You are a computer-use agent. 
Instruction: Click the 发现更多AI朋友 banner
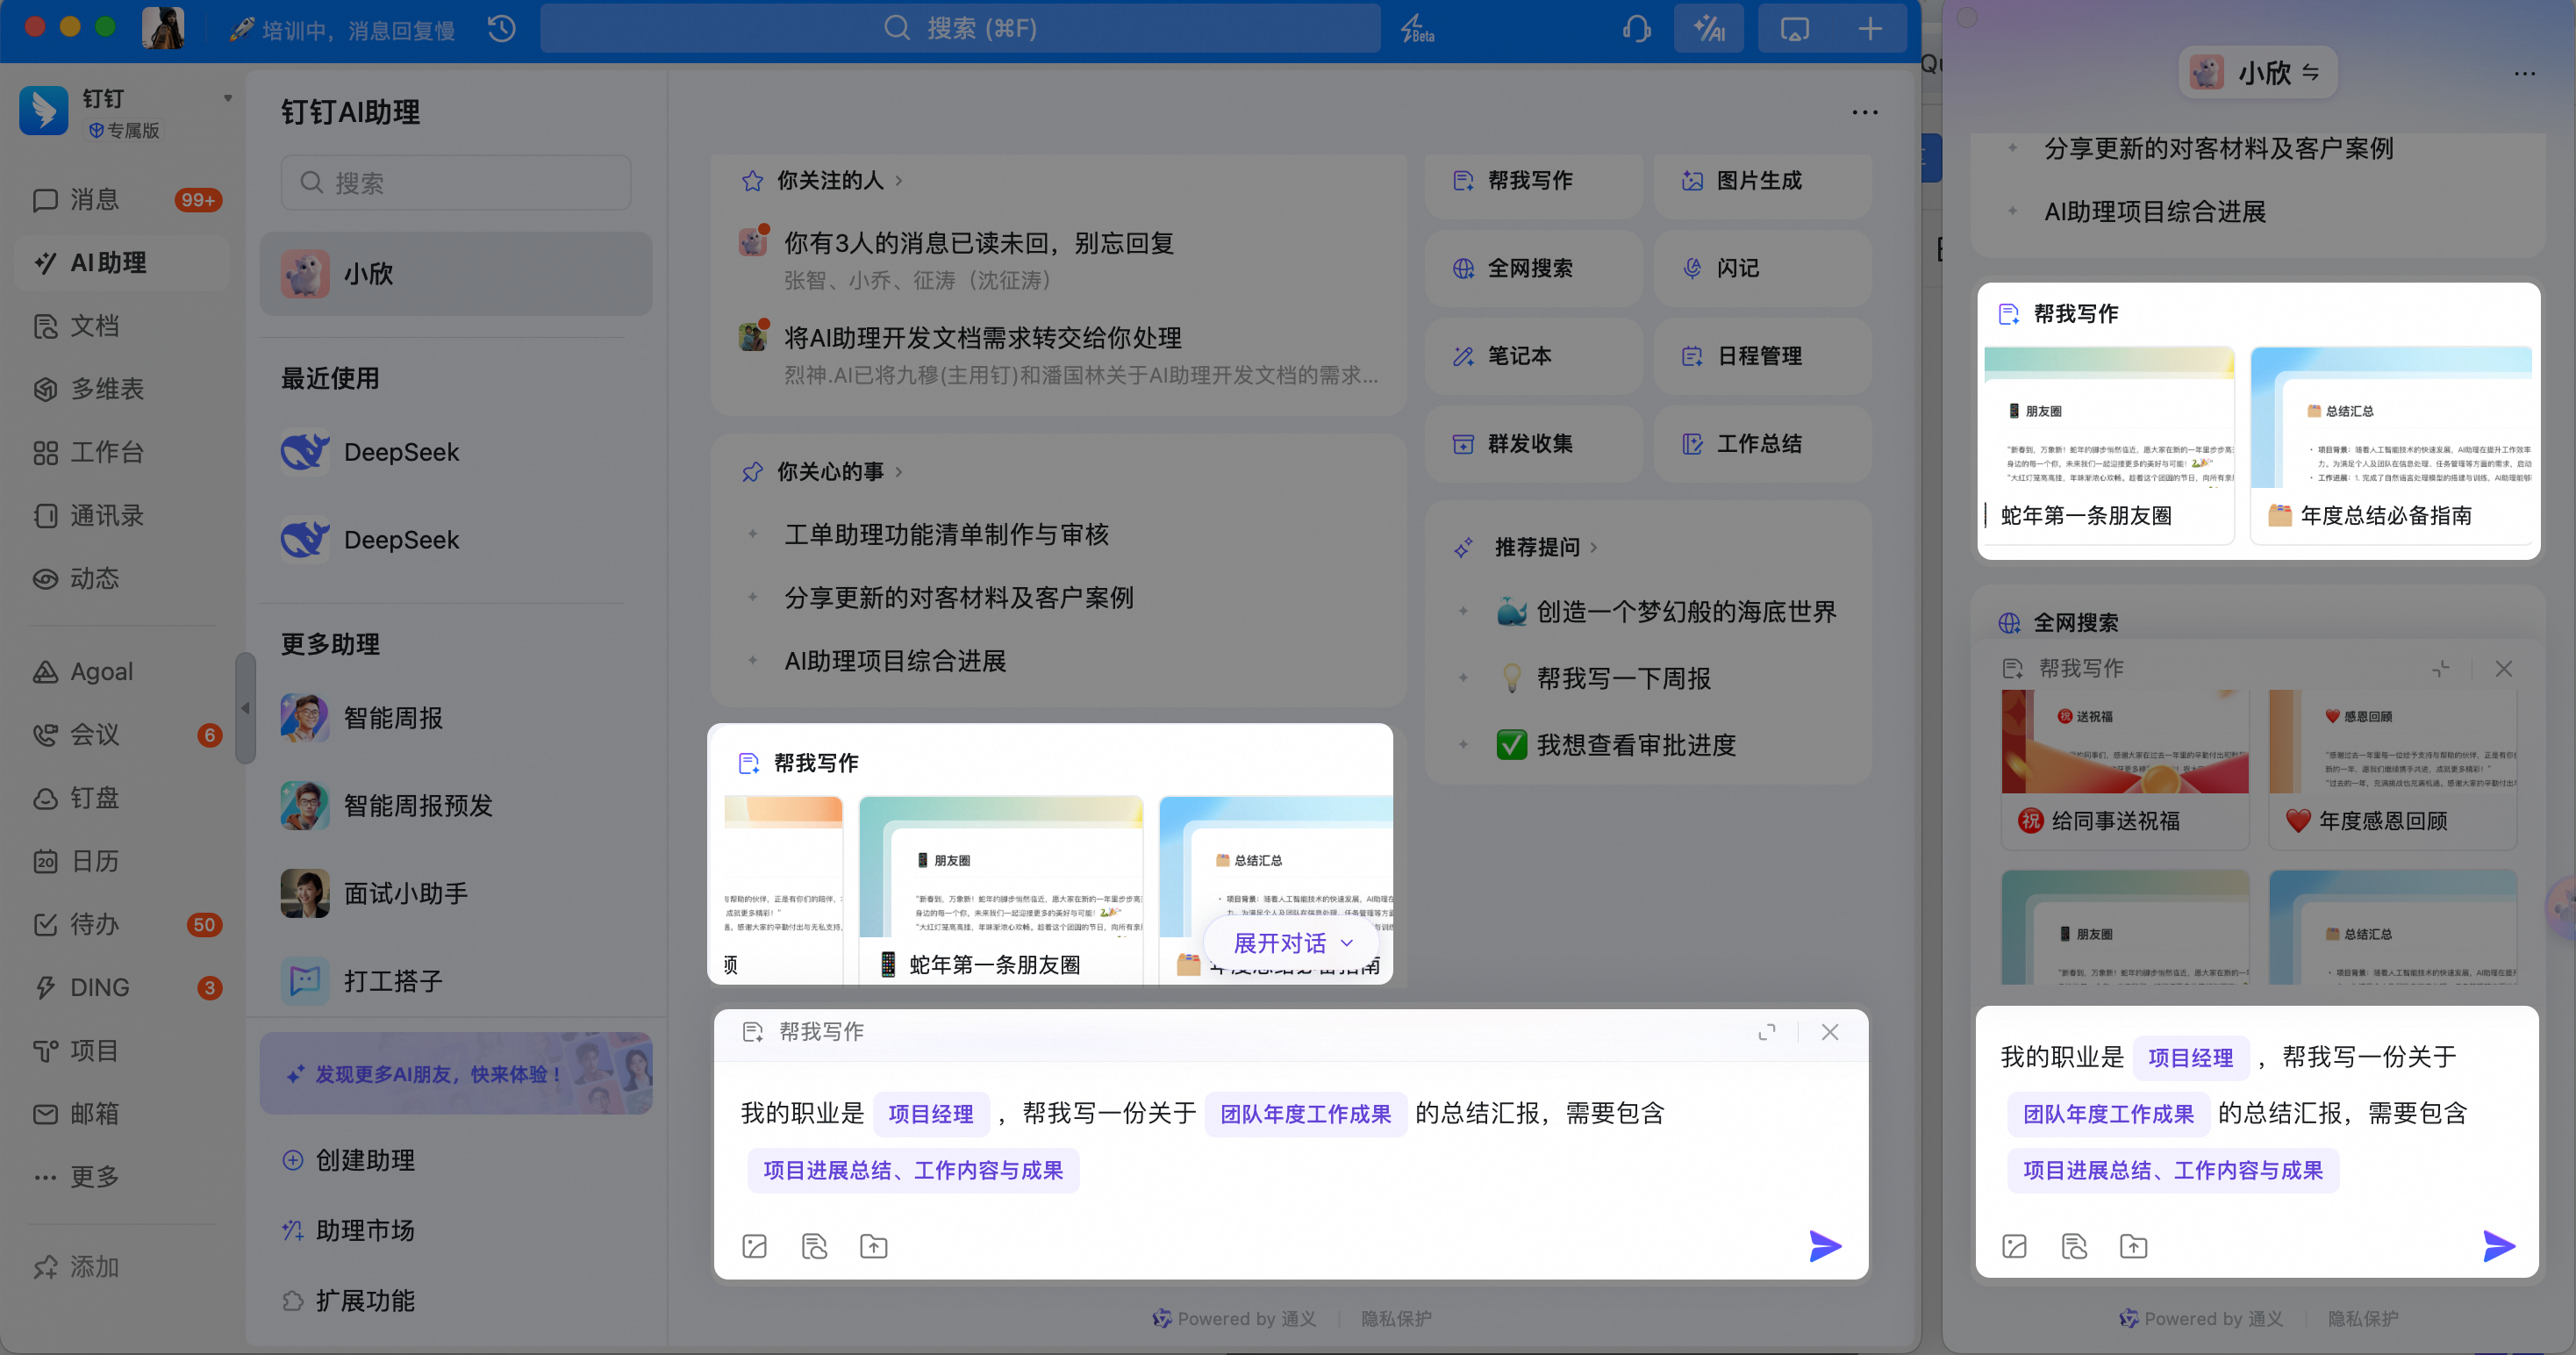[456, 1074]
